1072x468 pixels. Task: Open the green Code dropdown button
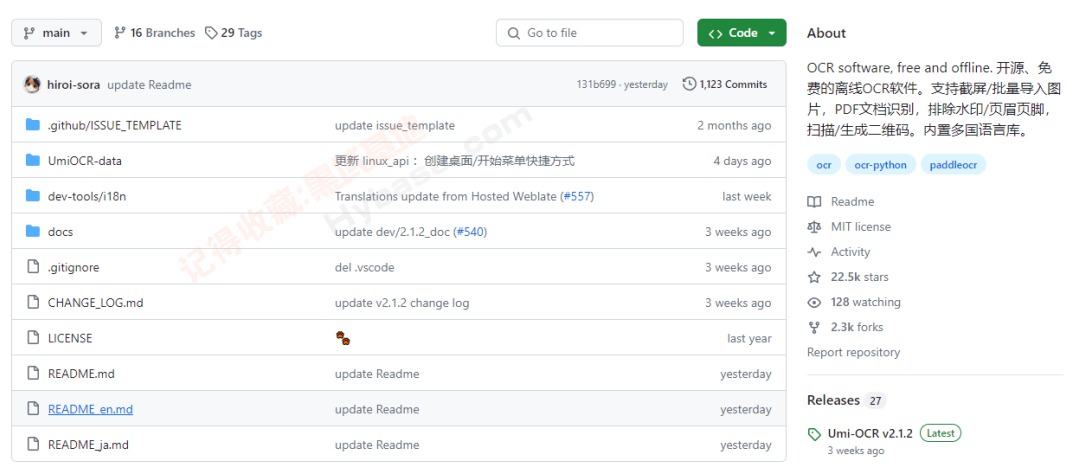(x=742, y=33)
